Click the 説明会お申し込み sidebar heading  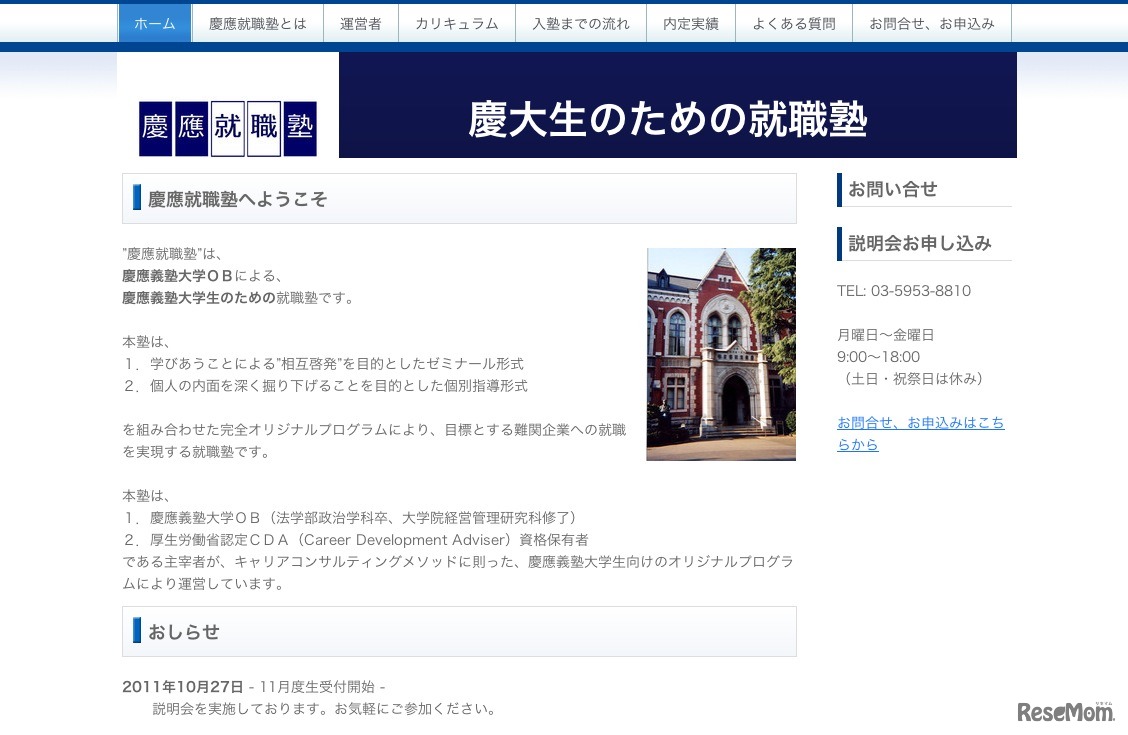click(920, 243)
